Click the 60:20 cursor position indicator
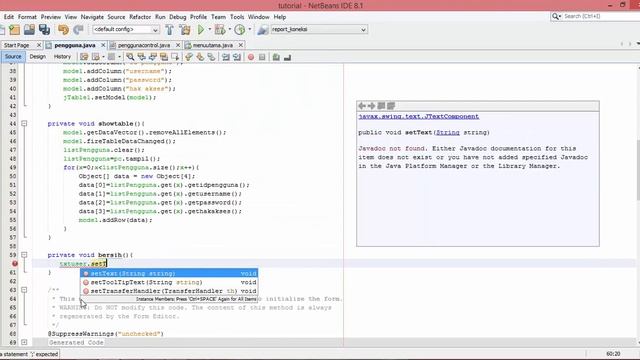The height and width of the screenshot is (360, 640). point(613,354)
